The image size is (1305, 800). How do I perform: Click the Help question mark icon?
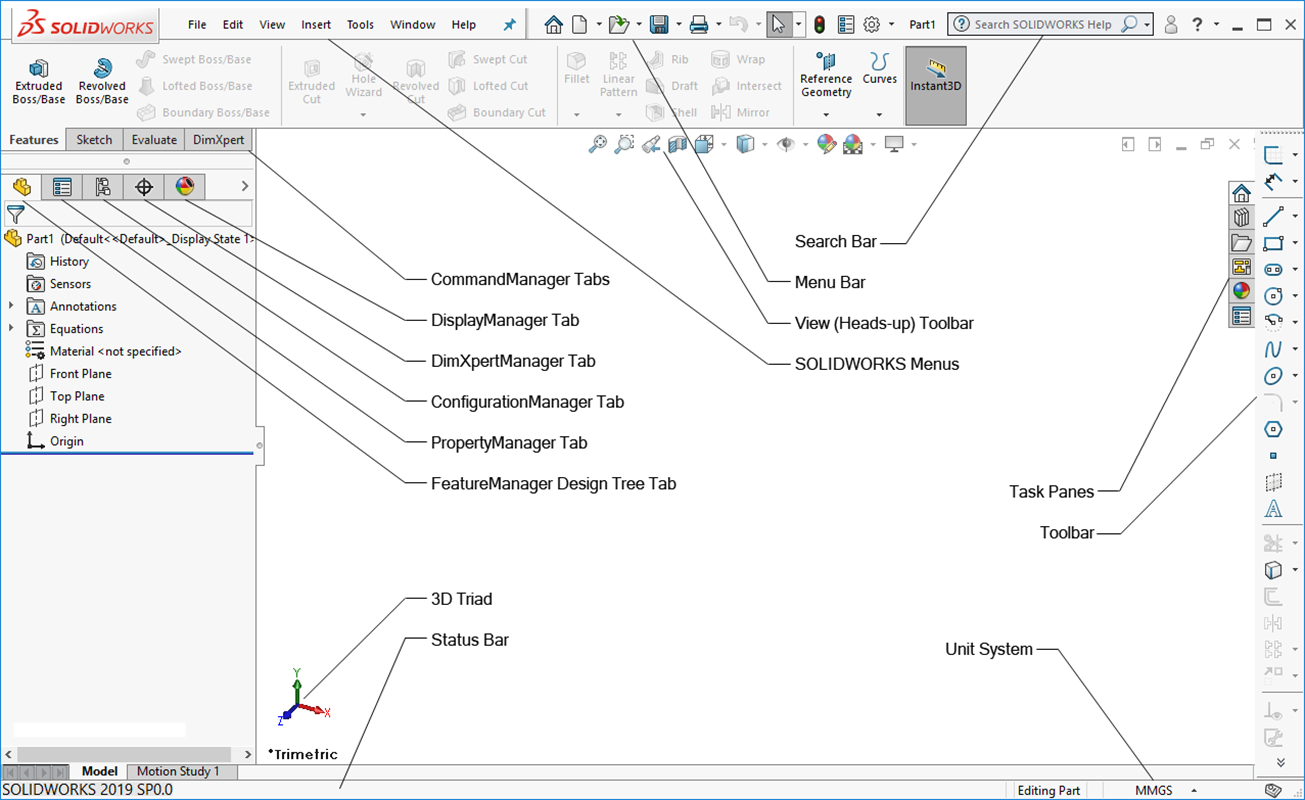click(x=1197, y=24)
